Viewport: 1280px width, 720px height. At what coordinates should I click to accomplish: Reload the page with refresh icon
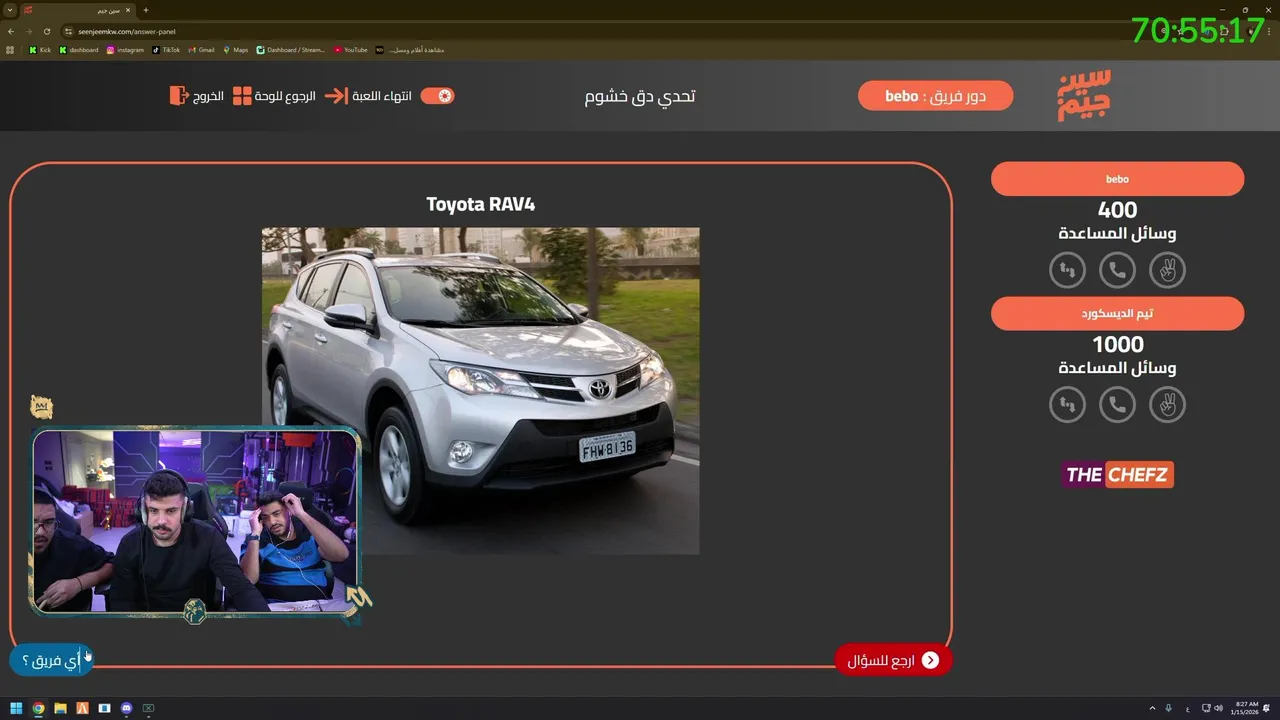point(46,31)
